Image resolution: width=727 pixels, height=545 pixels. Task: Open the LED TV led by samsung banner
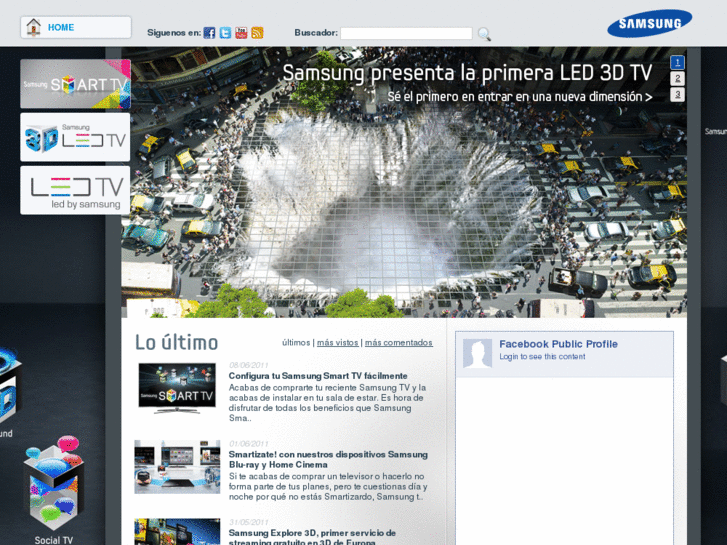pyautogui.click(x=75, y=191)
